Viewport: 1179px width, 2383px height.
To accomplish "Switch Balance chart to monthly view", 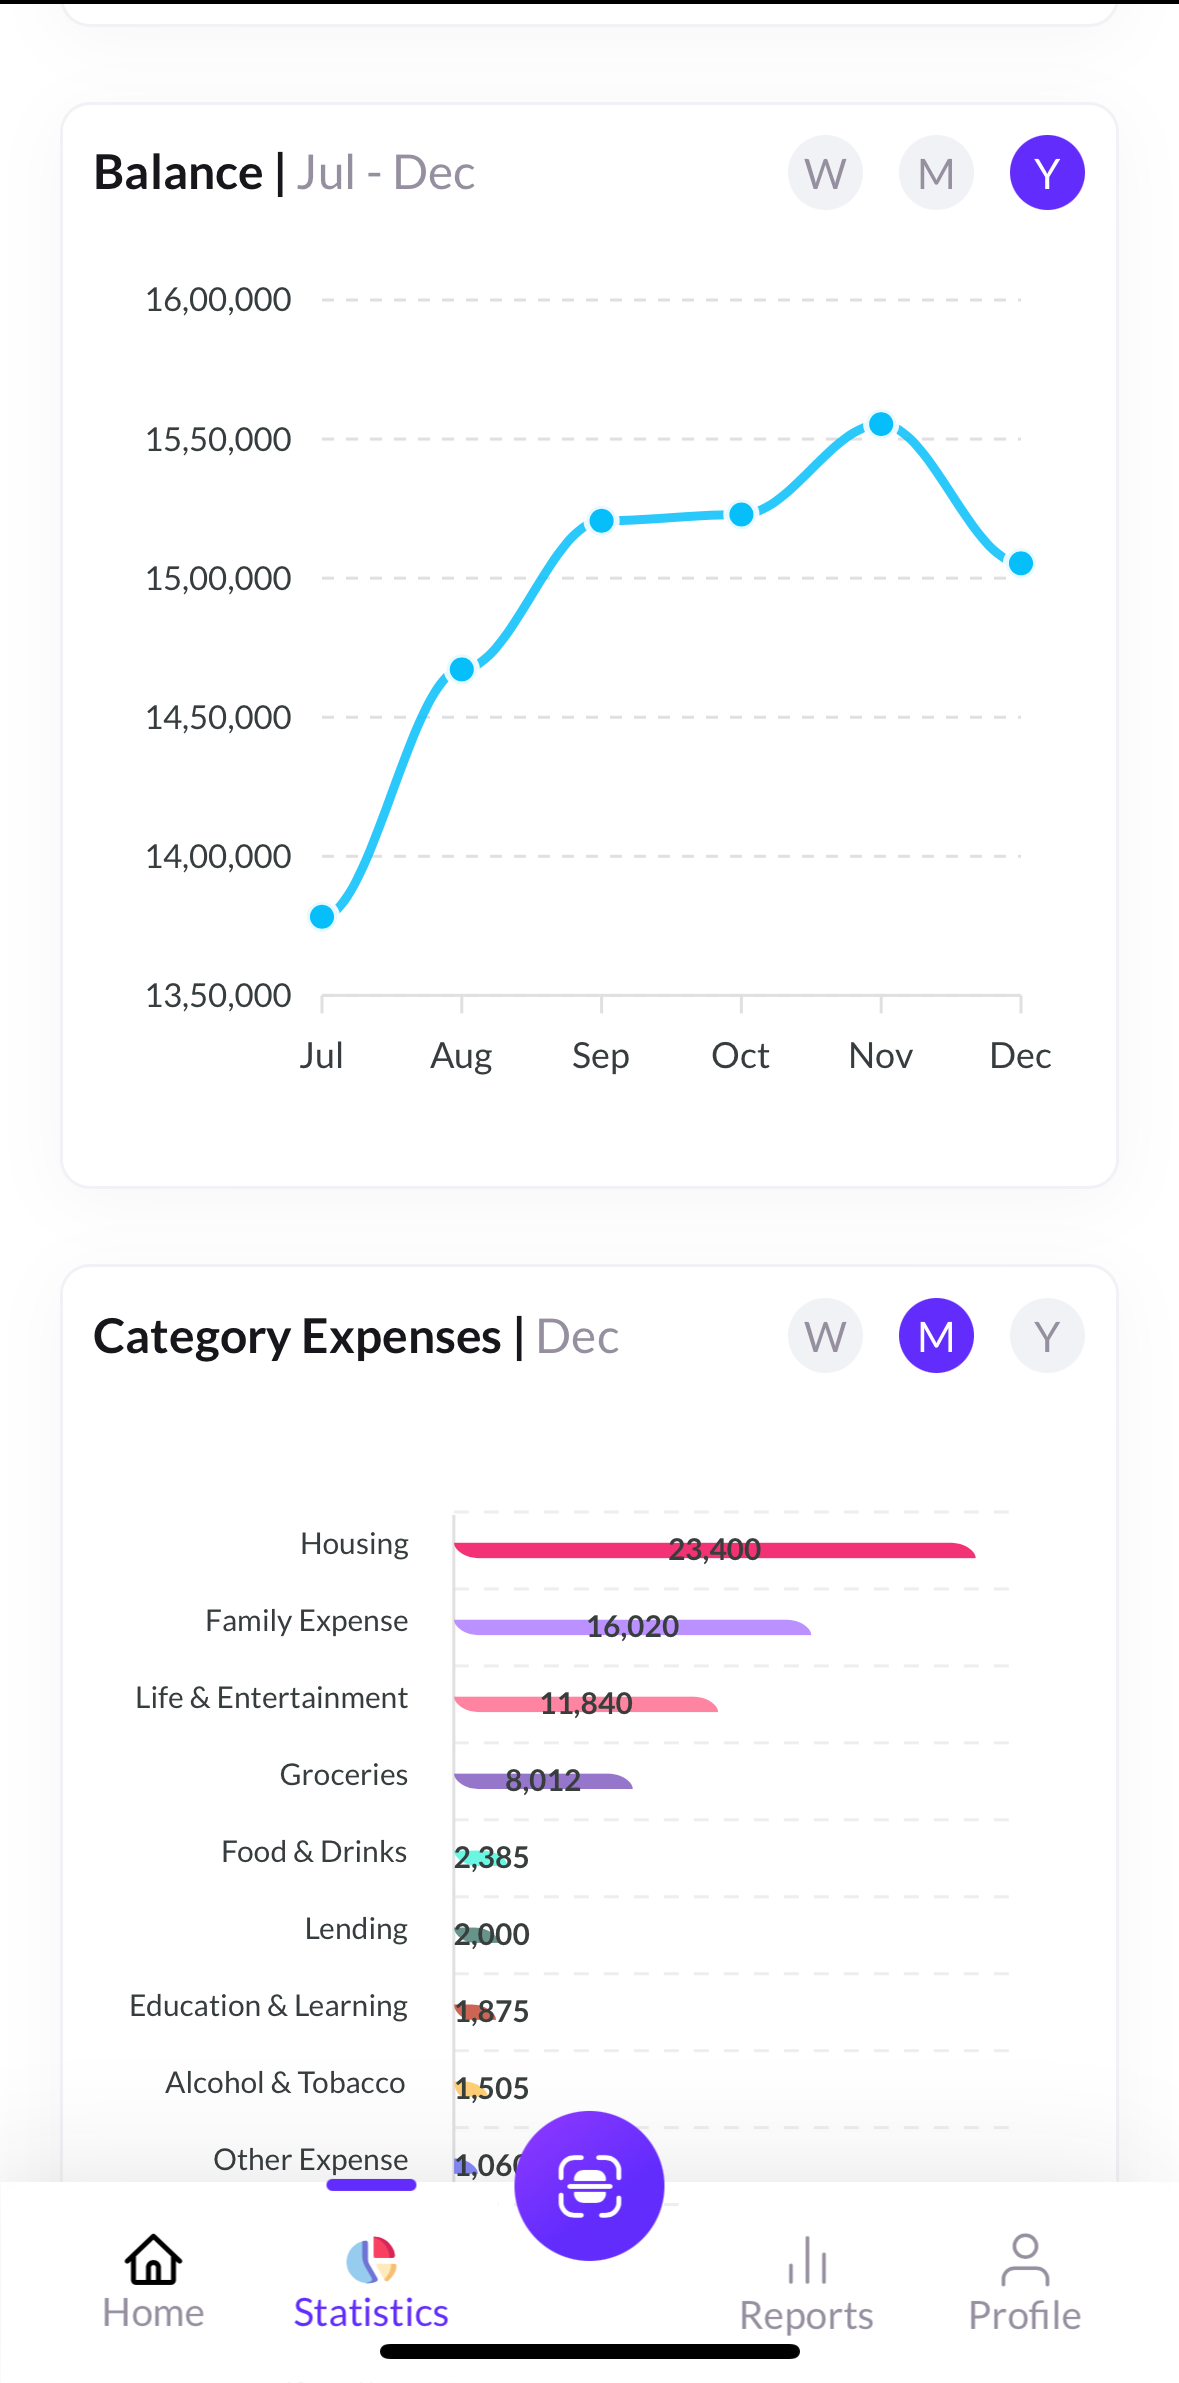I will click(x=936, y=173).
